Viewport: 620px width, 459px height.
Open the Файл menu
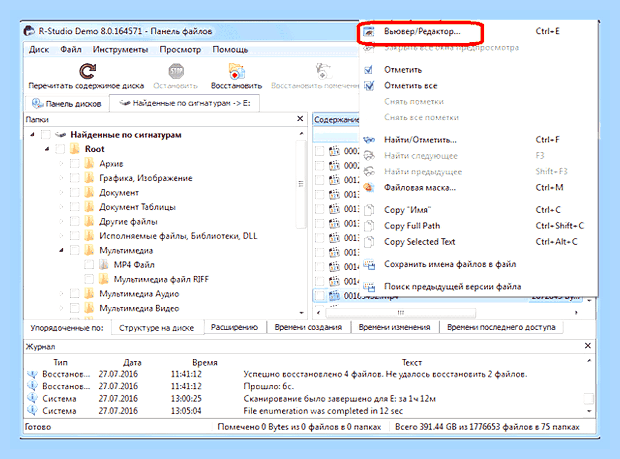coord(71,50)
